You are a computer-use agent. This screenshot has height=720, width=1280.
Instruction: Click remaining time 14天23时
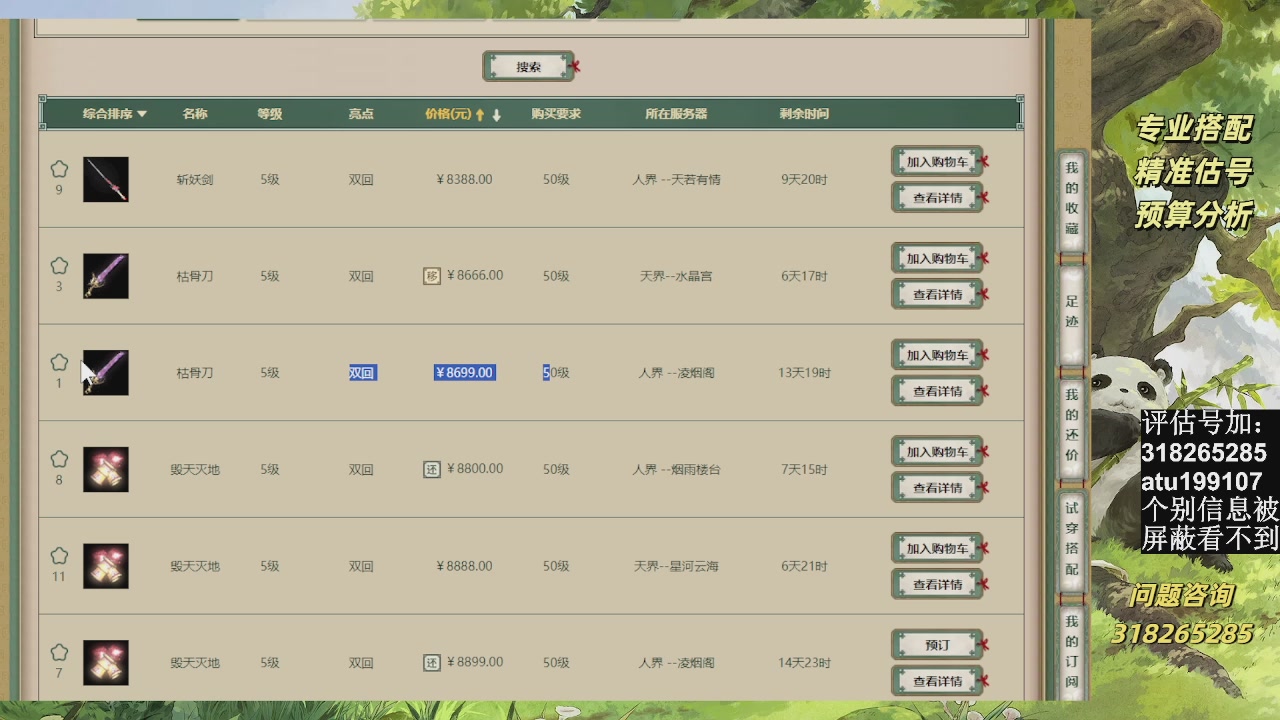point(804,663)
